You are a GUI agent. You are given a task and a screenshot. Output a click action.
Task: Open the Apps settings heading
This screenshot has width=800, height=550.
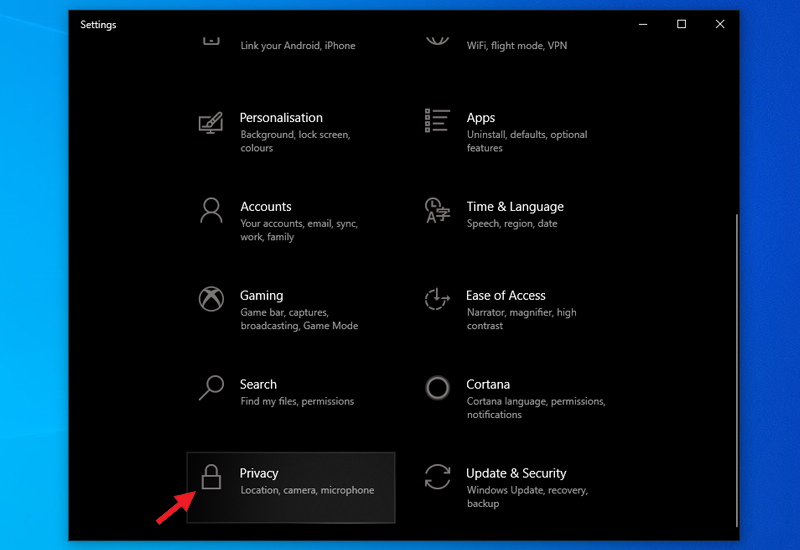click(481, 118)
